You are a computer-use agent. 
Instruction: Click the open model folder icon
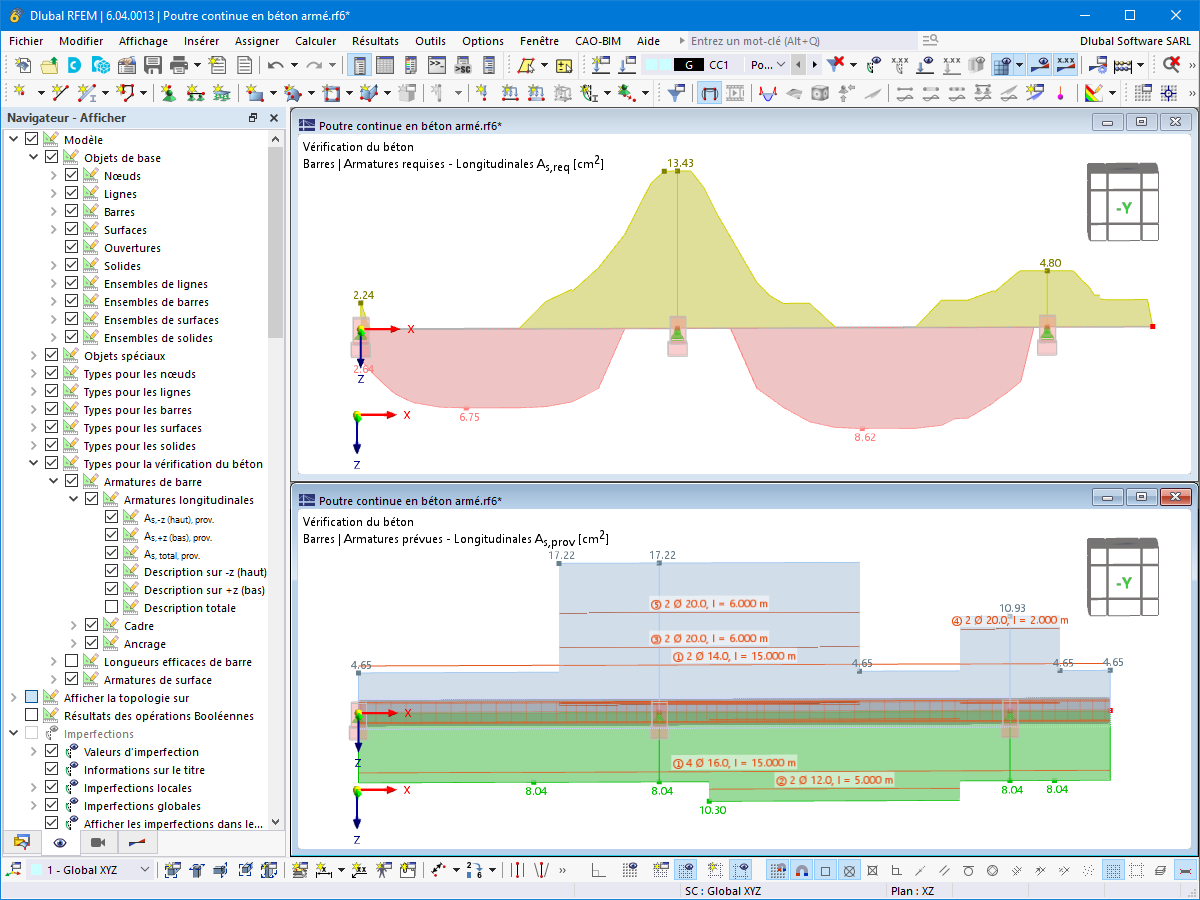[x=48, y=65]
